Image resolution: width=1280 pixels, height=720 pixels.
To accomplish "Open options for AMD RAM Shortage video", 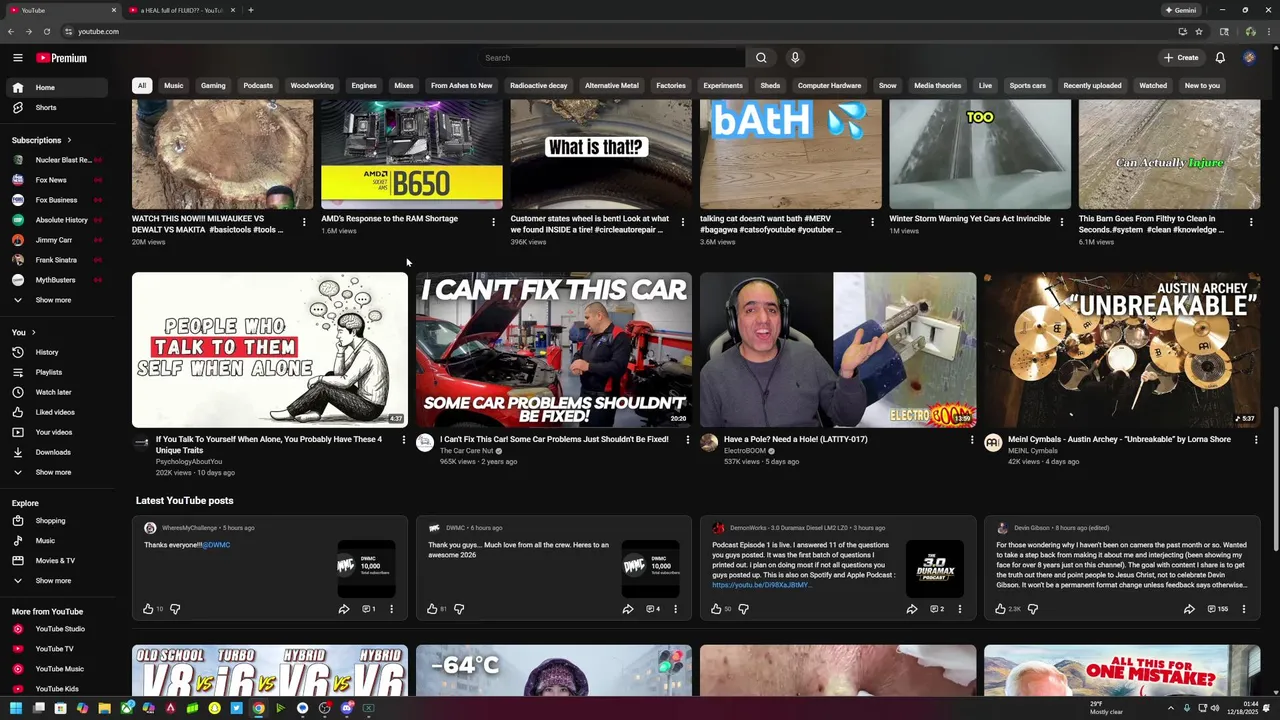I will [493, 222].
